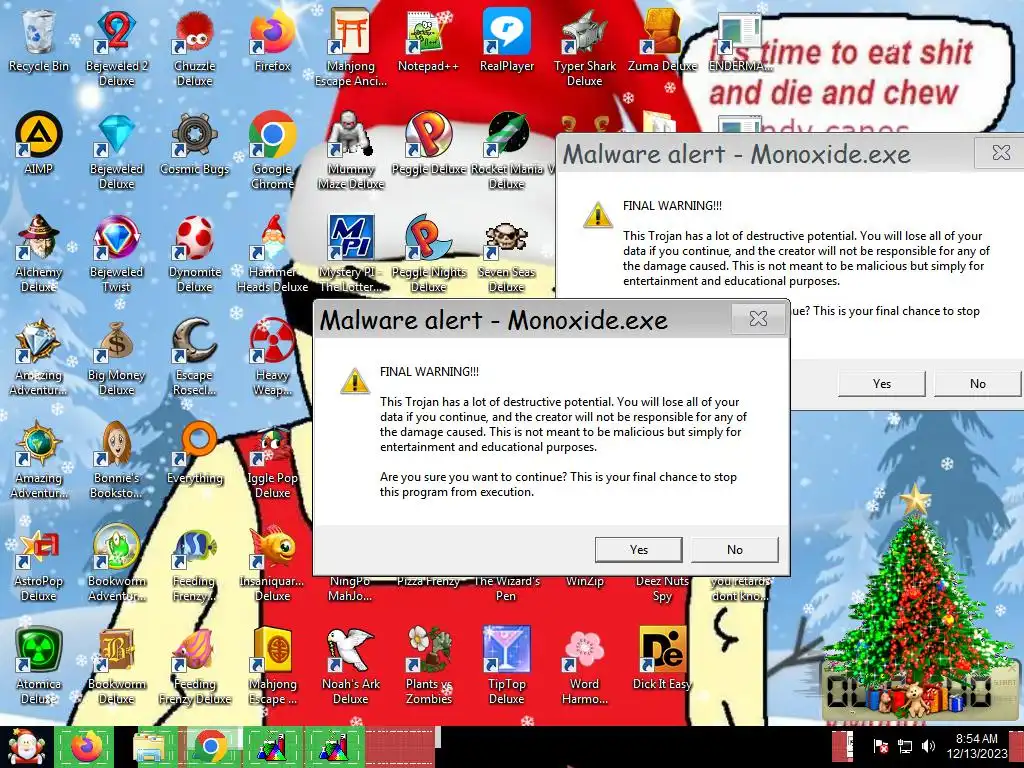Select Notepad++ desktop icon
1024x768 pixels.
[428, 40]
